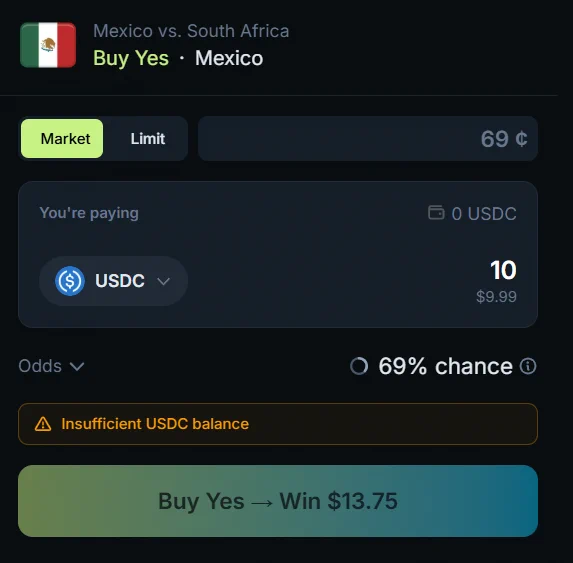
Task: Click the 69% chance label
Action: coord(445,366)
